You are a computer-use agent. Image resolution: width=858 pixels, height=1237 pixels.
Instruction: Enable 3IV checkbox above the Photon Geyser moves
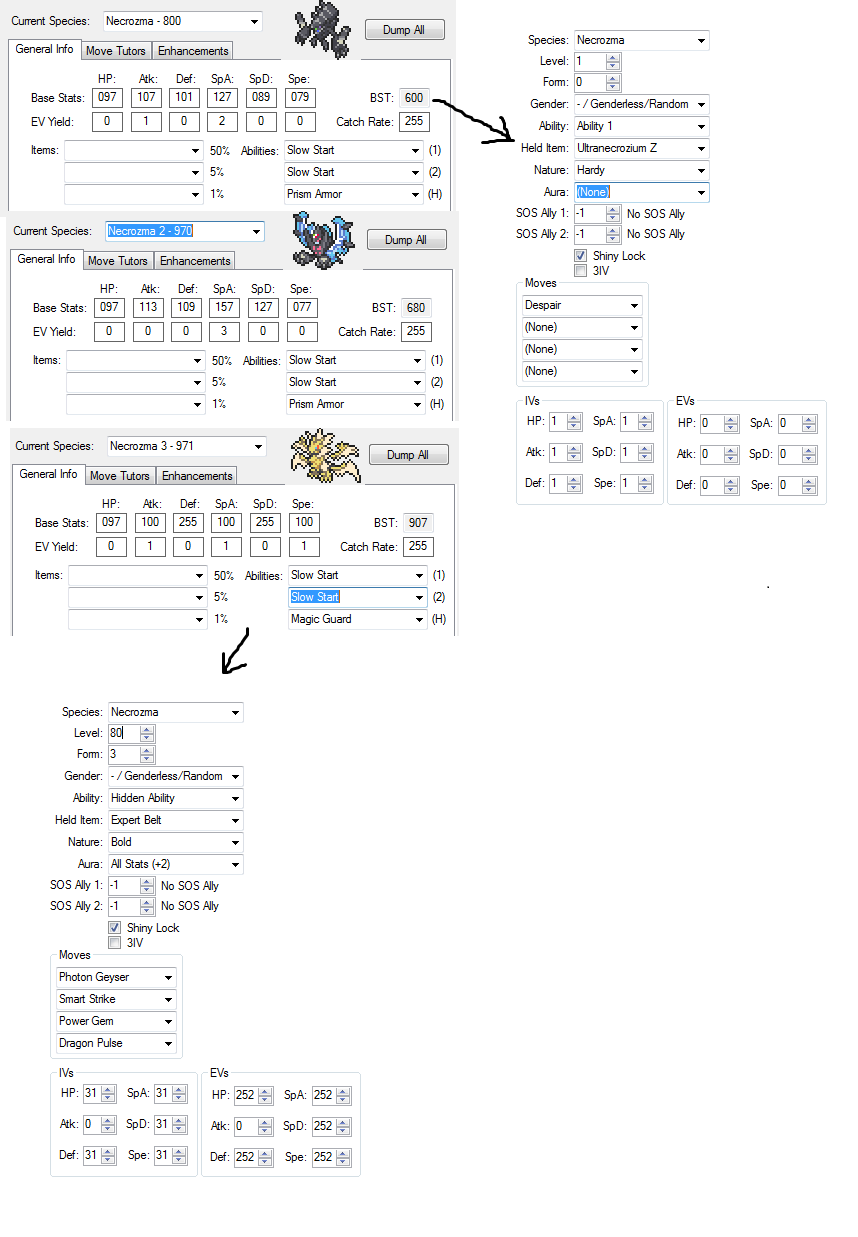115,942
